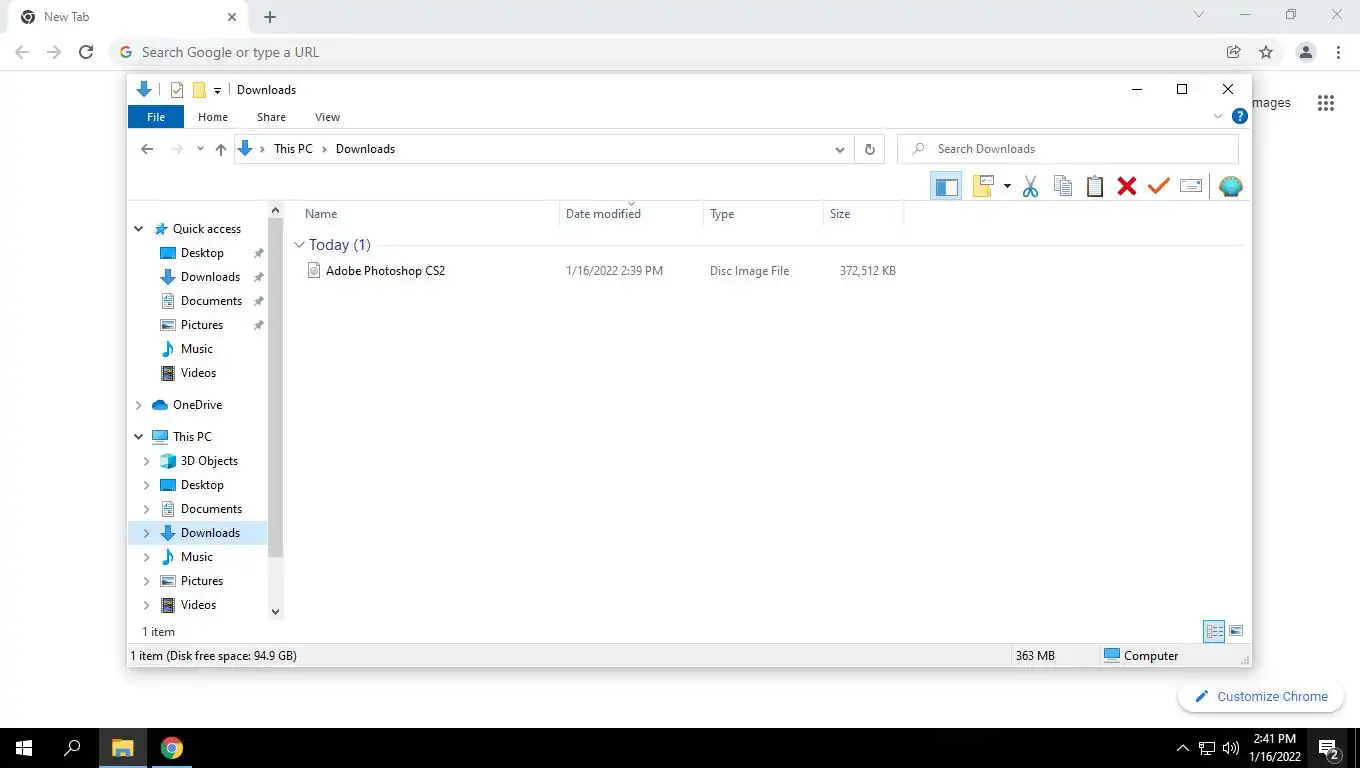Screen dimensions: 1360x768
Task: Click the Paste clipboard icon
Action: point(1095,186)
